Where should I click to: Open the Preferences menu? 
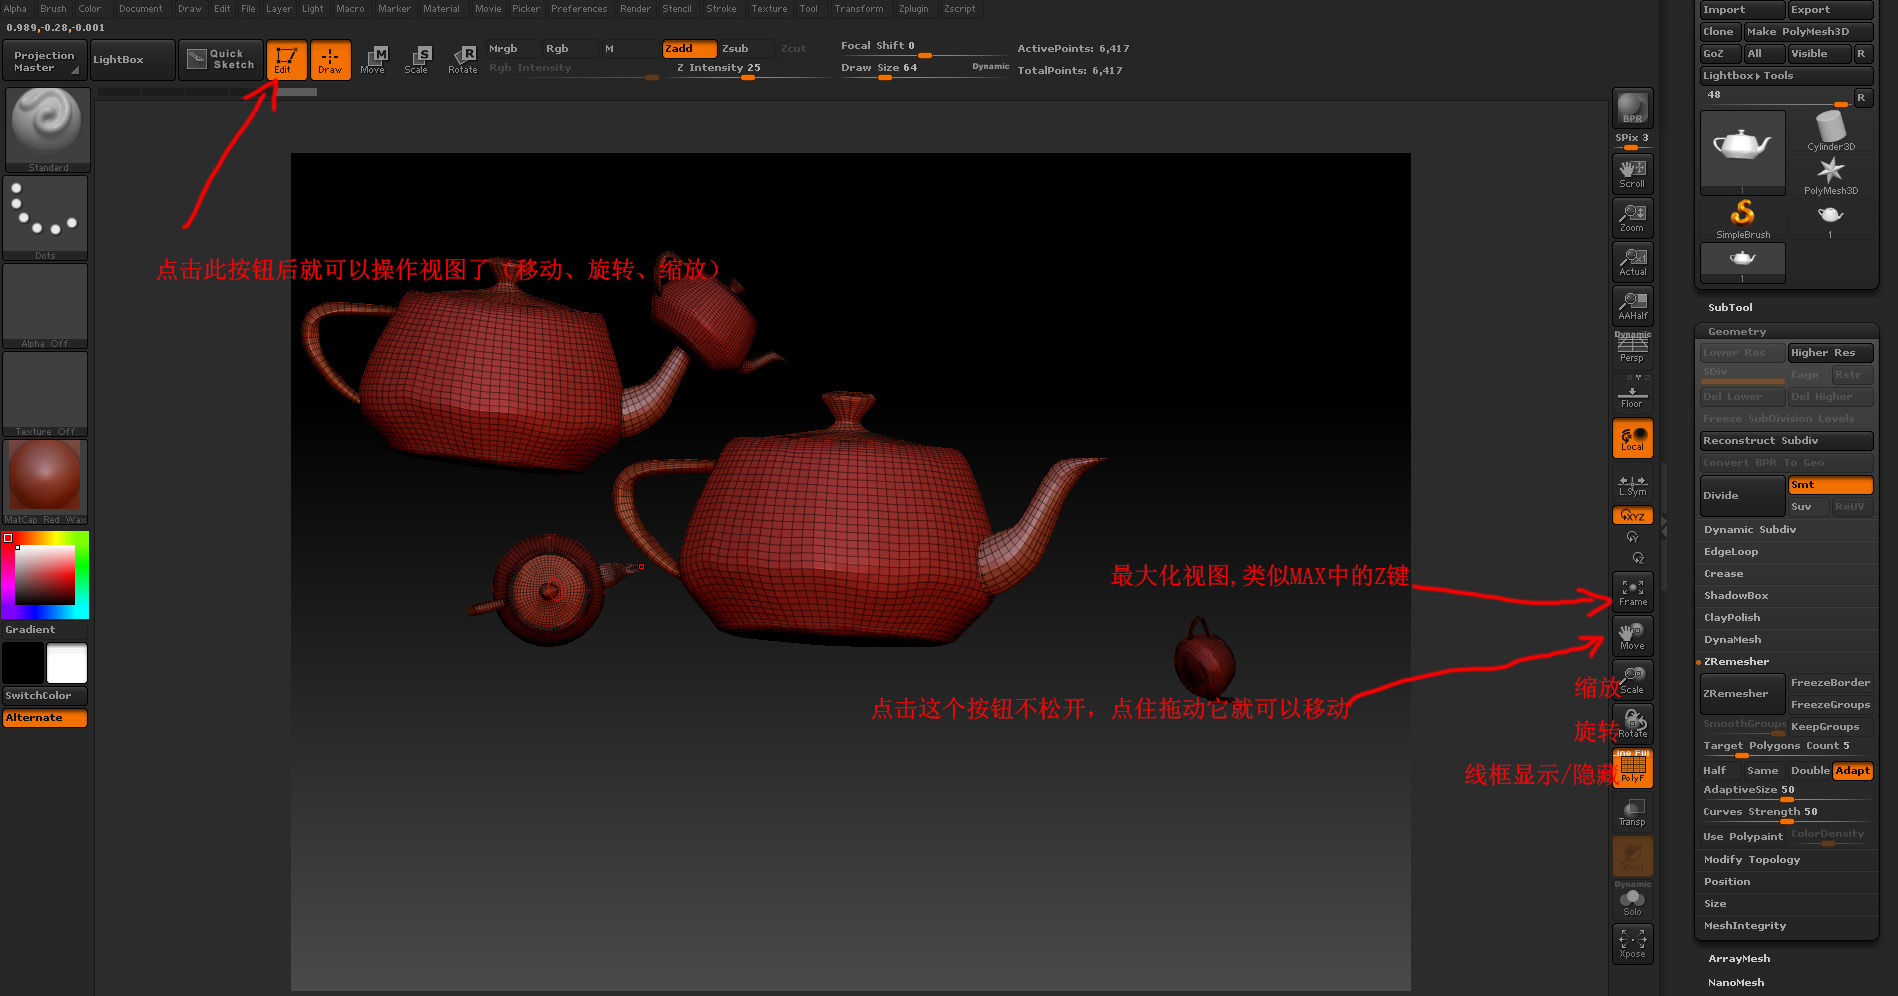click(579, 9)
